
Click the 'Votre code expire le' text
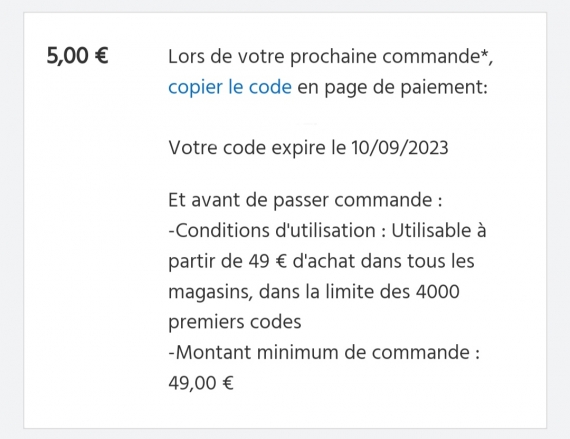click(257, 148)
